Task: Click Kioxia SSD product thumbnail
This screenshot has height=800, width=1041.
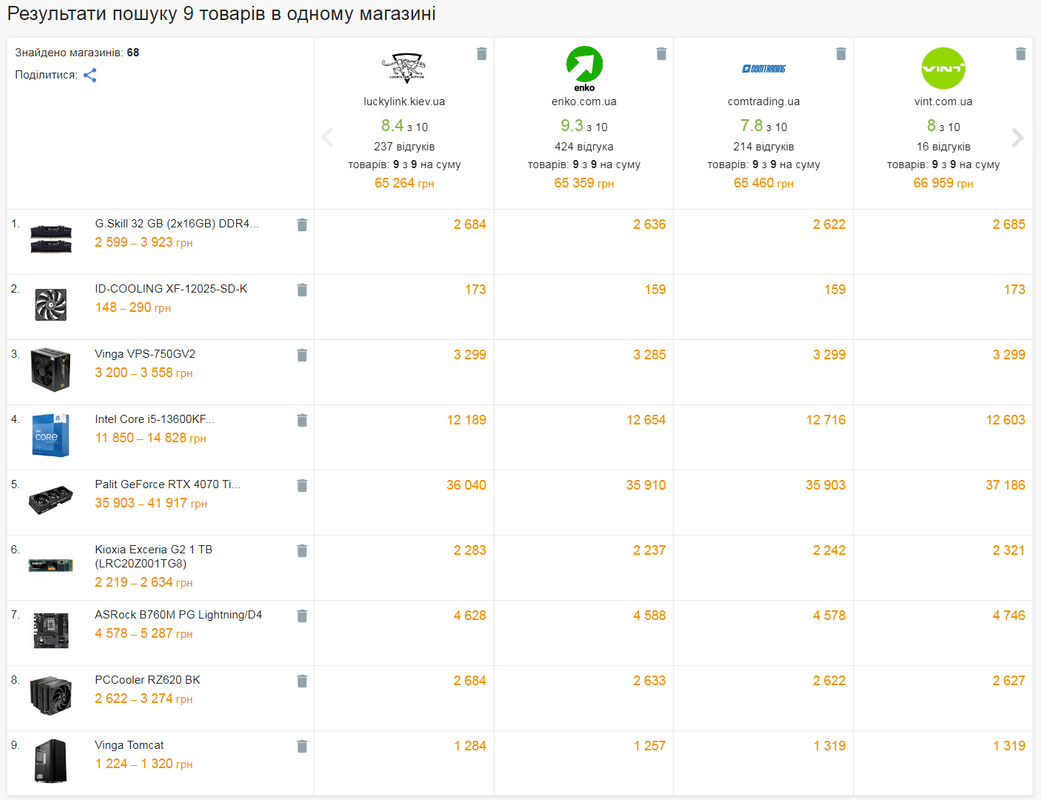Action: [51, 566]
